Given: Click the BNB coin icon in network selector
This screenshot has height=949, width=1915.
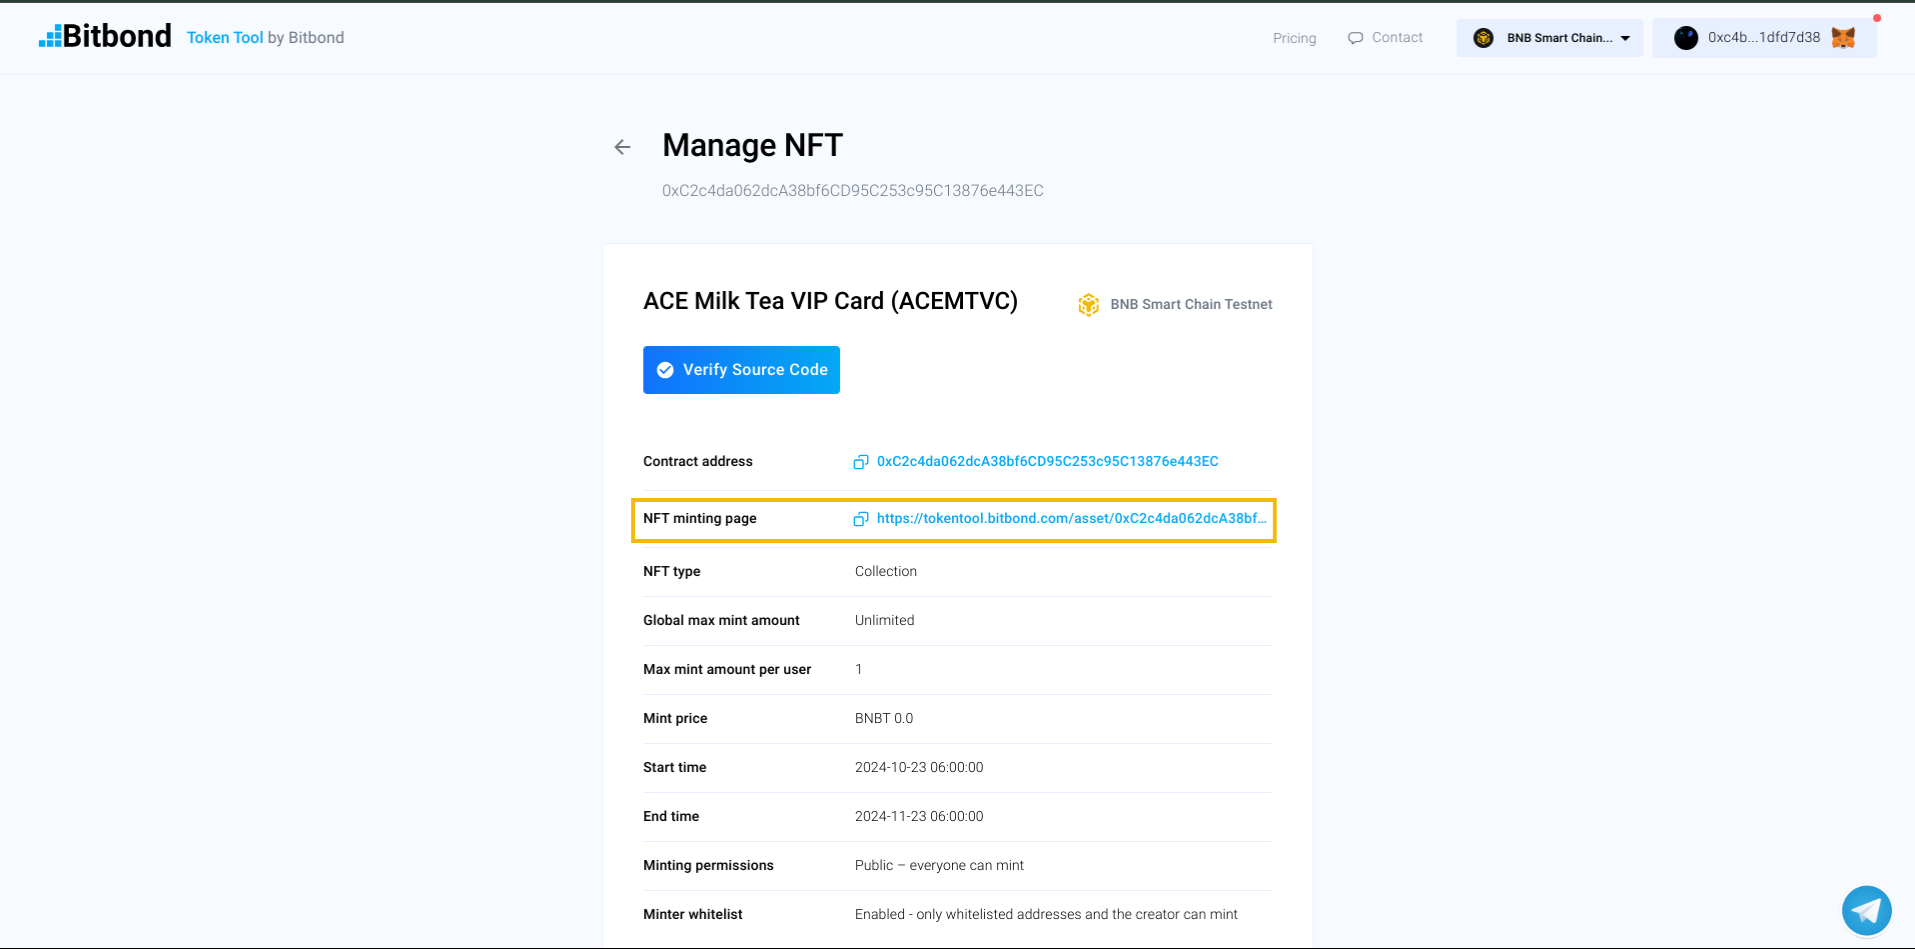Looking at the screenshot, I should coord(1483,37).
